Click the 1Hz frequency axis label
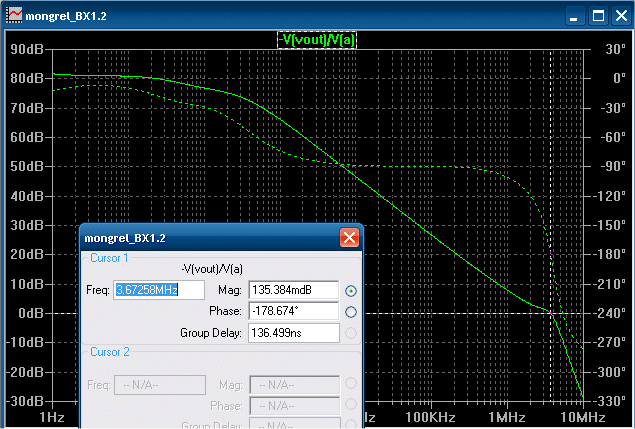This screenshot has width=635, height=429. [52, 417]
